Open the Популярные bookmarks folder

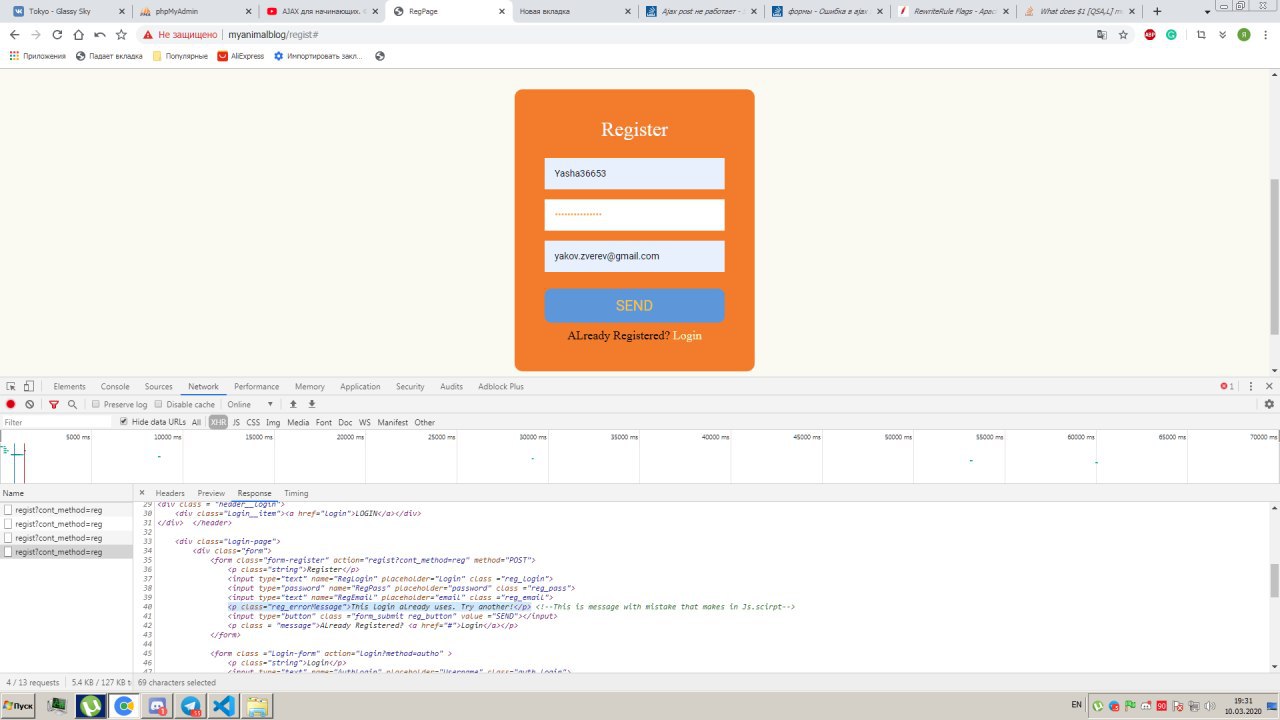coord(180,56)
